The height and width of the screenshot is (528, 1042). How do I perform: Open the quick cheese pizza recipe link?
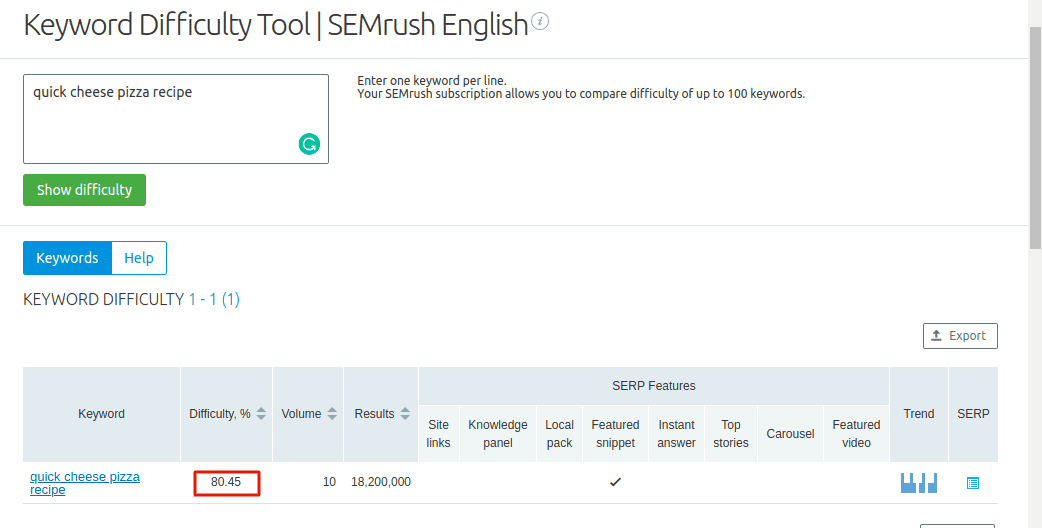tap(85, 484)
